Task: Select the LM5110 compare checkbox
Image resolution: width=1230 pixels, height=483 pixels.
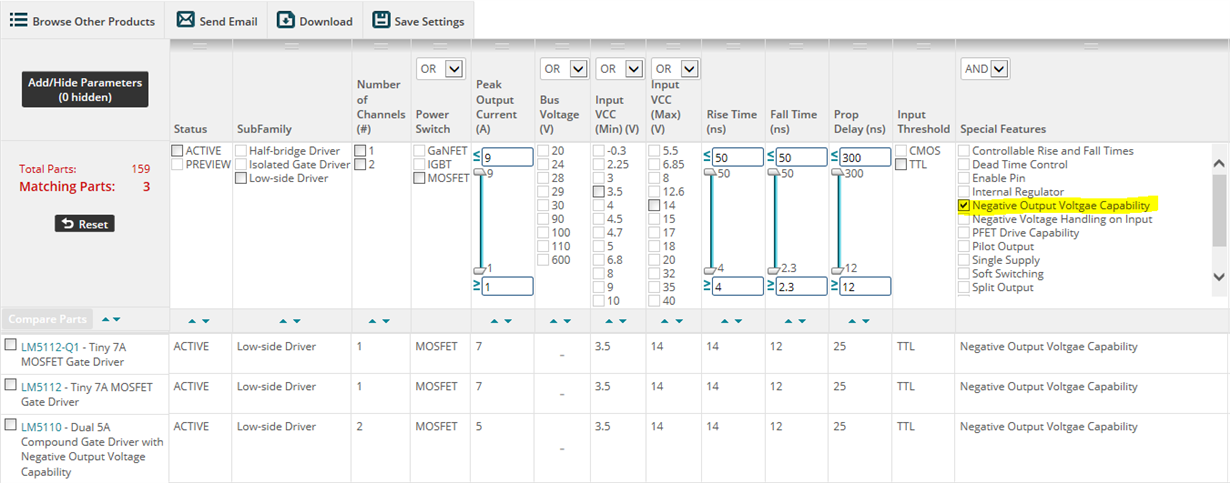Action: (10, 425)
